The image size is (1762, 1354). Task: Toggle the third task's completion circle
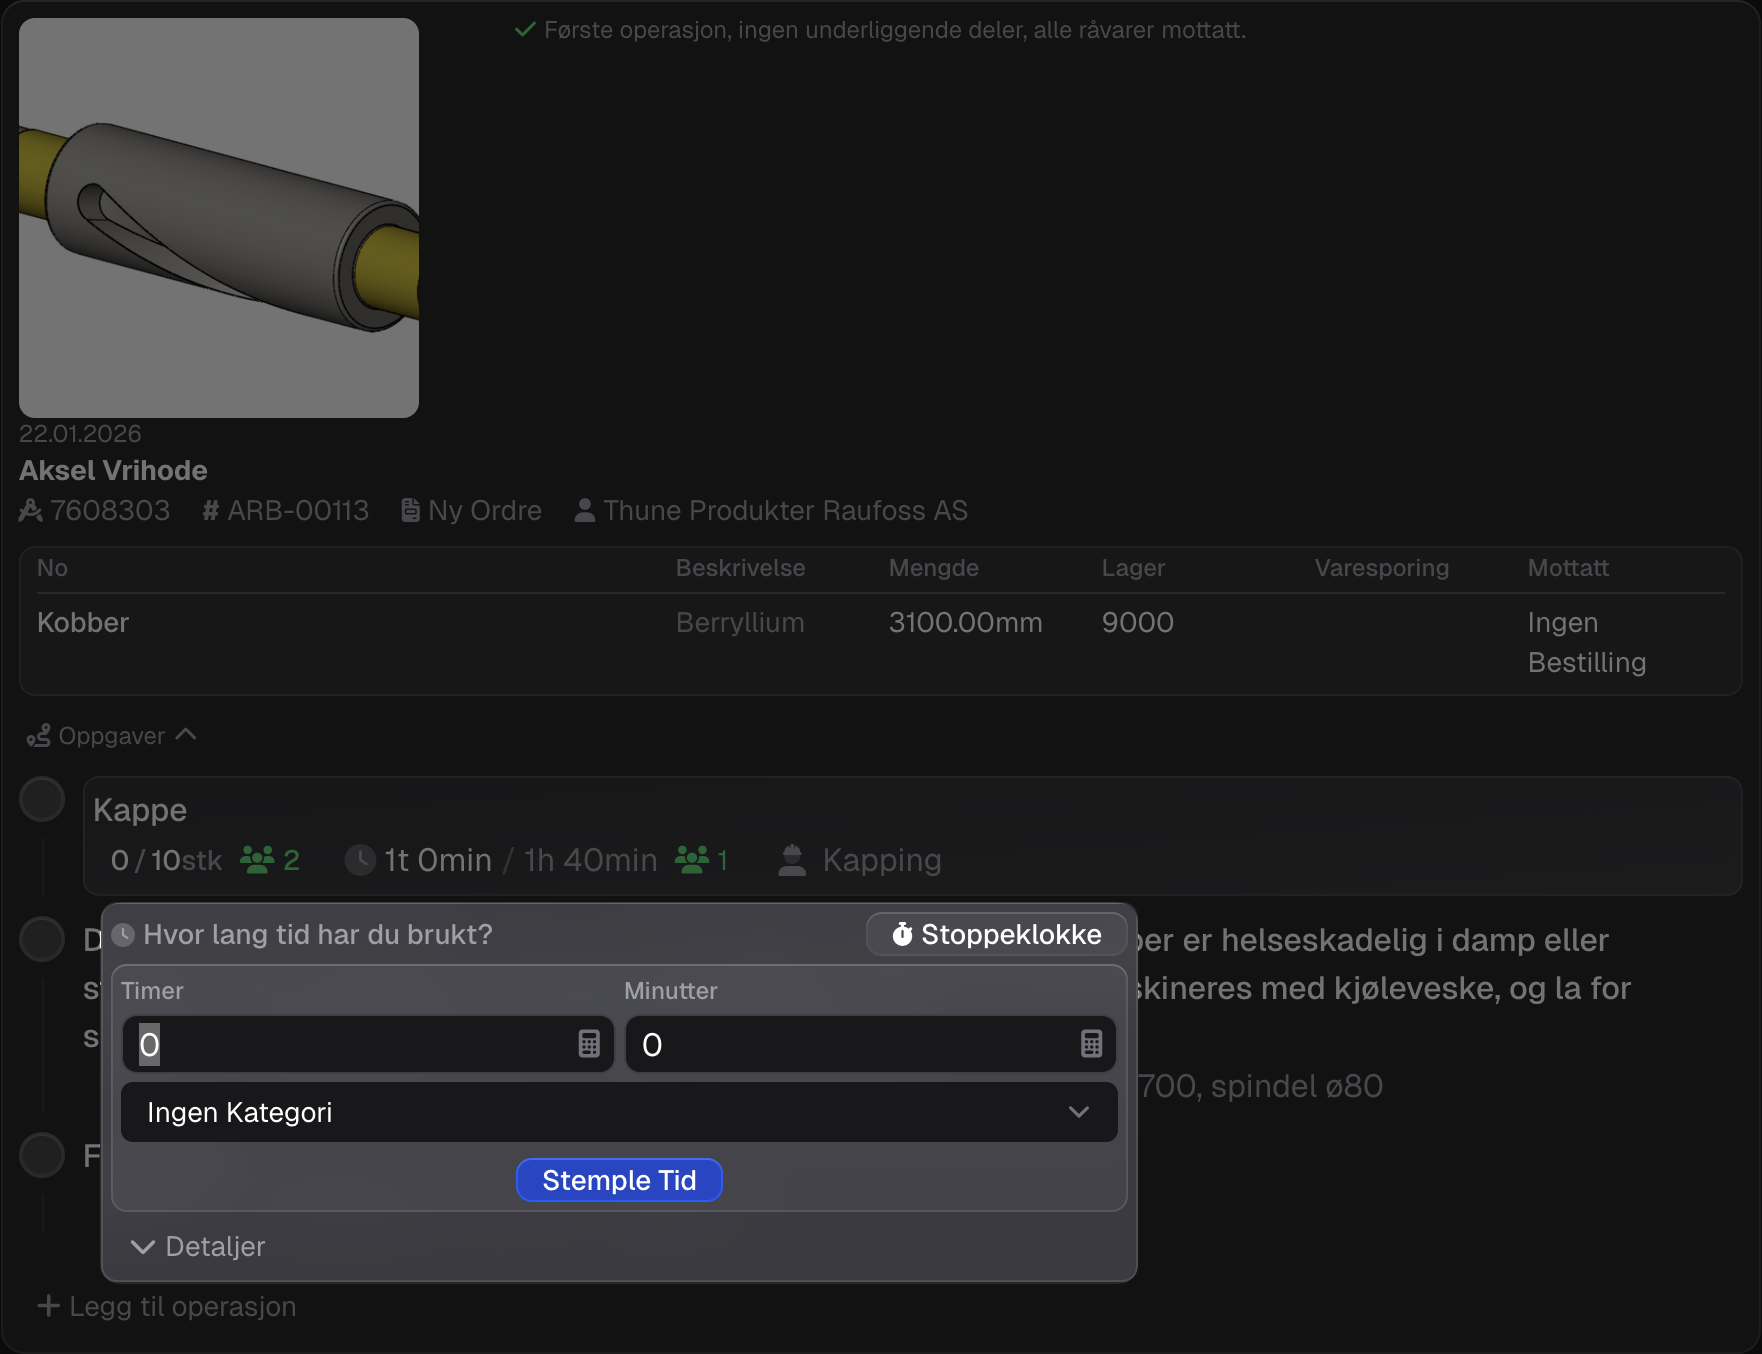pyautogui.click(x=42, y=1155)
